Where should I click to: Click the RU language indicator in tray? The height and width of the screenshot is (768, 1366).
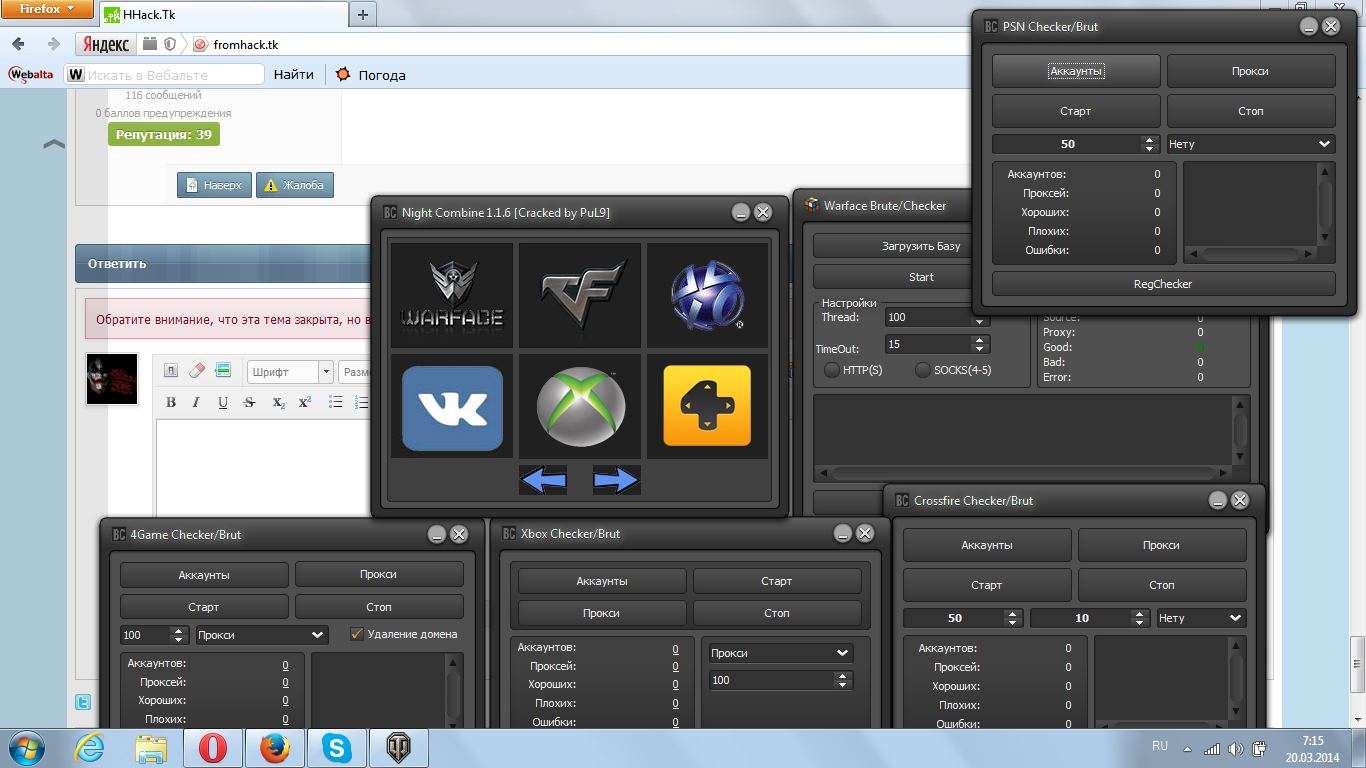click(1160, 746)
